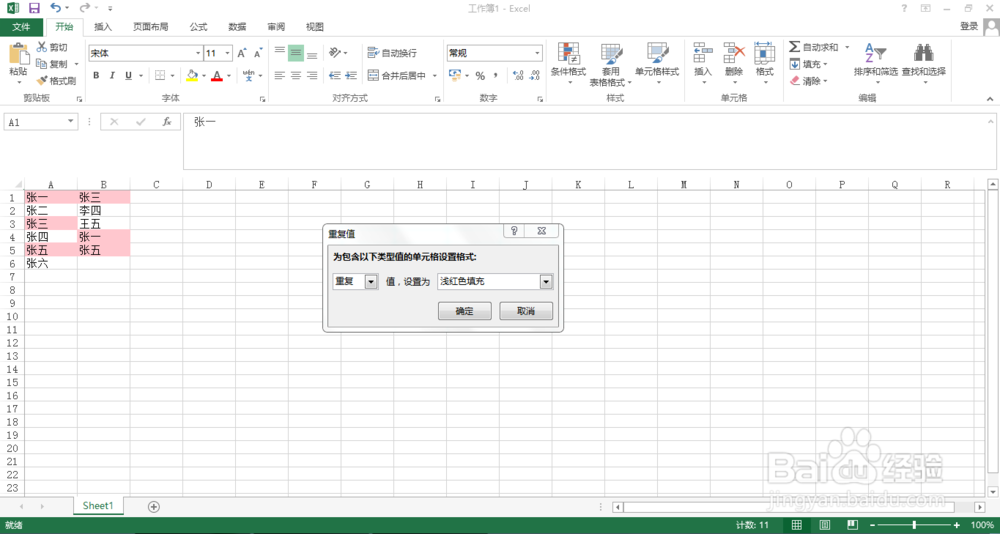The image size is (1000, 534).
Task: Toggle align text left
Action: point(279,75)
